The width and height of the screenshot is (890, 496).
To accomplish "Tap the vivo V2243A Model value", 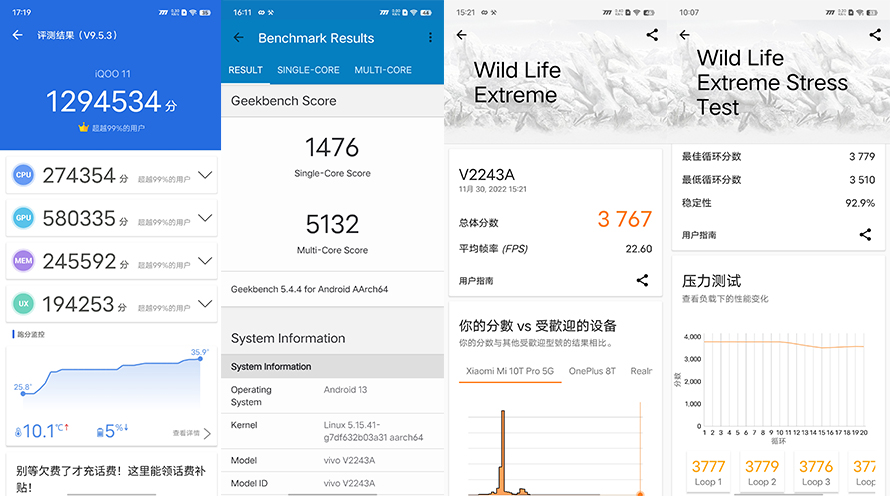I will point(349,460).
